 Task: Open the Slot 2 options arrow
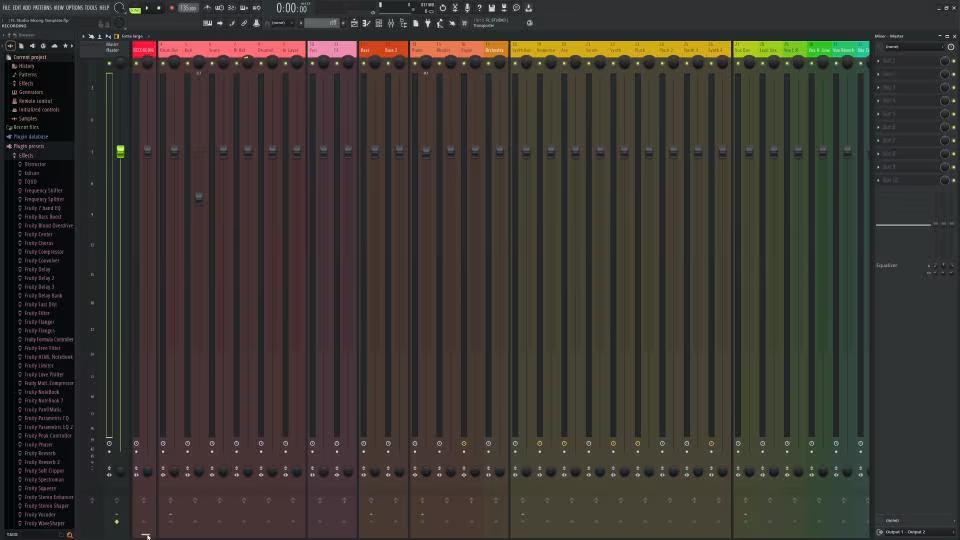tap(879, 74)
